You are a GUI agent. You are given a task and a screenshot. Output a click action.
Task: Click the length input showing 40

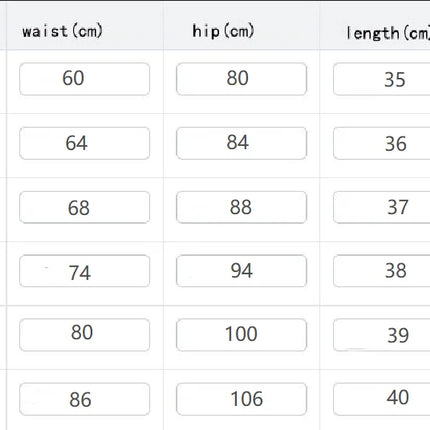coord(382,399)
